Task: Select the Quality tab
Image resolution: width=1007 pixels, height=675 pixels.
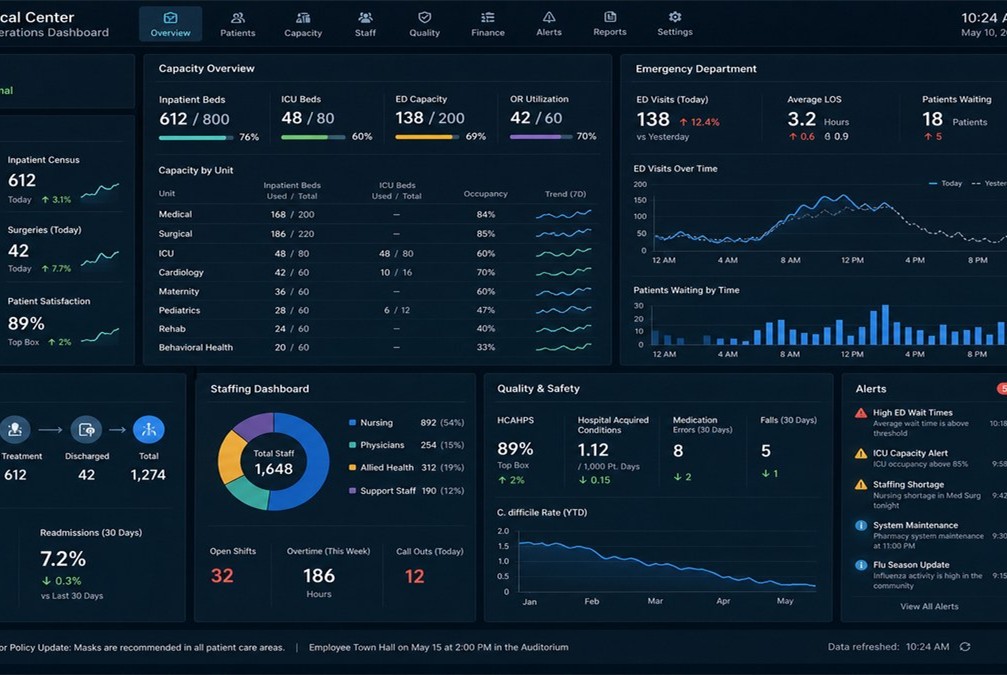Action: [x=425, y=24]
